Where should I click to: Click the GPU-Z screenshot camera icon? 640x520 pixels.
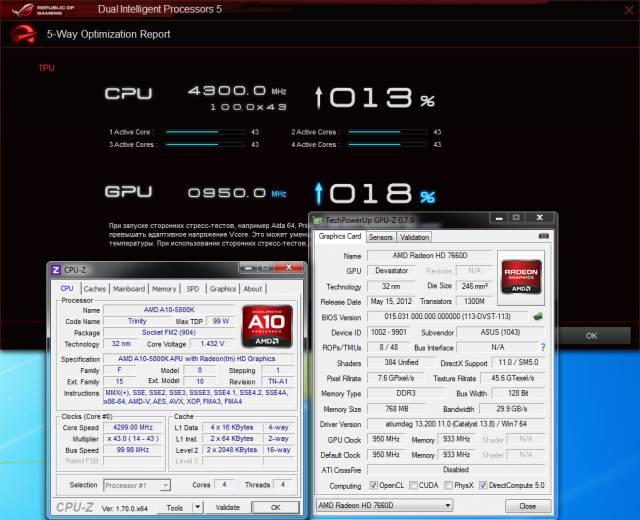coord(543,236)
